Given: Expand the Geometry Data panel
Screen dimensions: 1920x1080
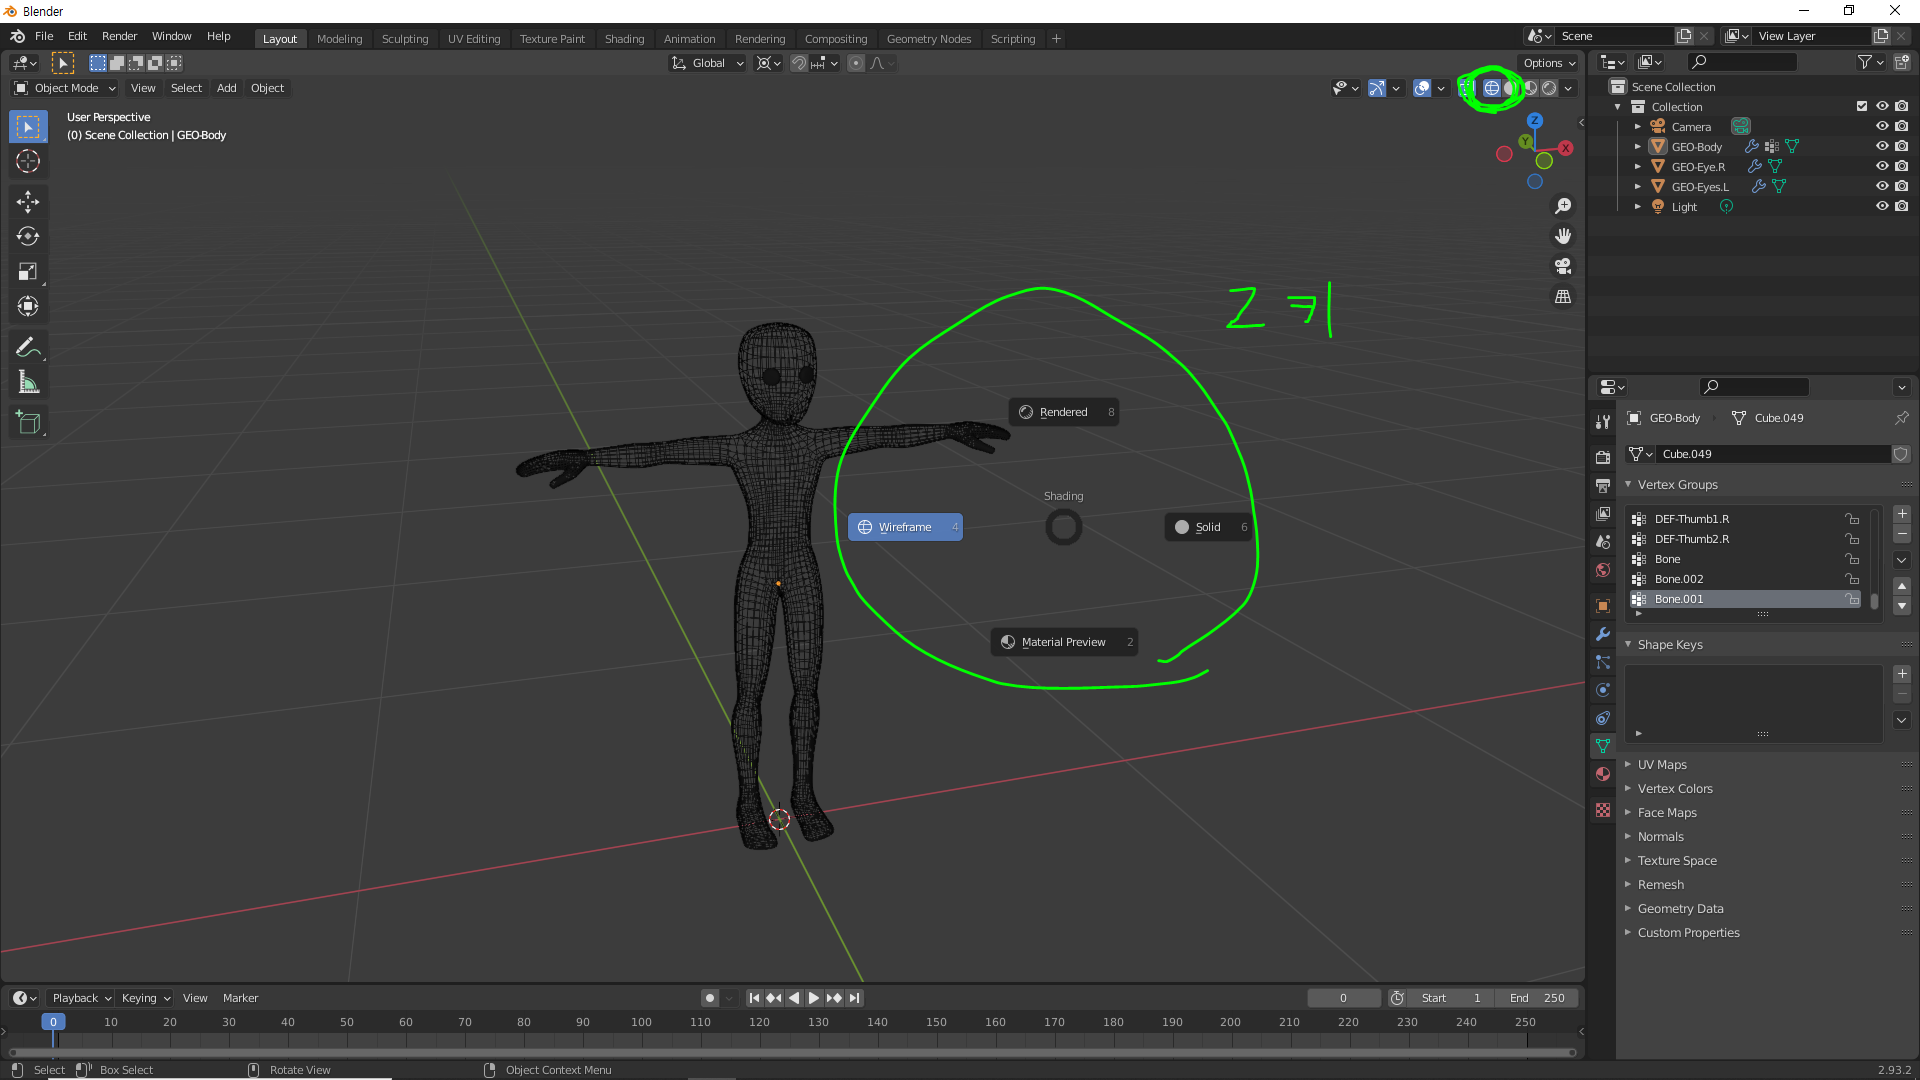Looking at the screenshot, I should 1680,908.
